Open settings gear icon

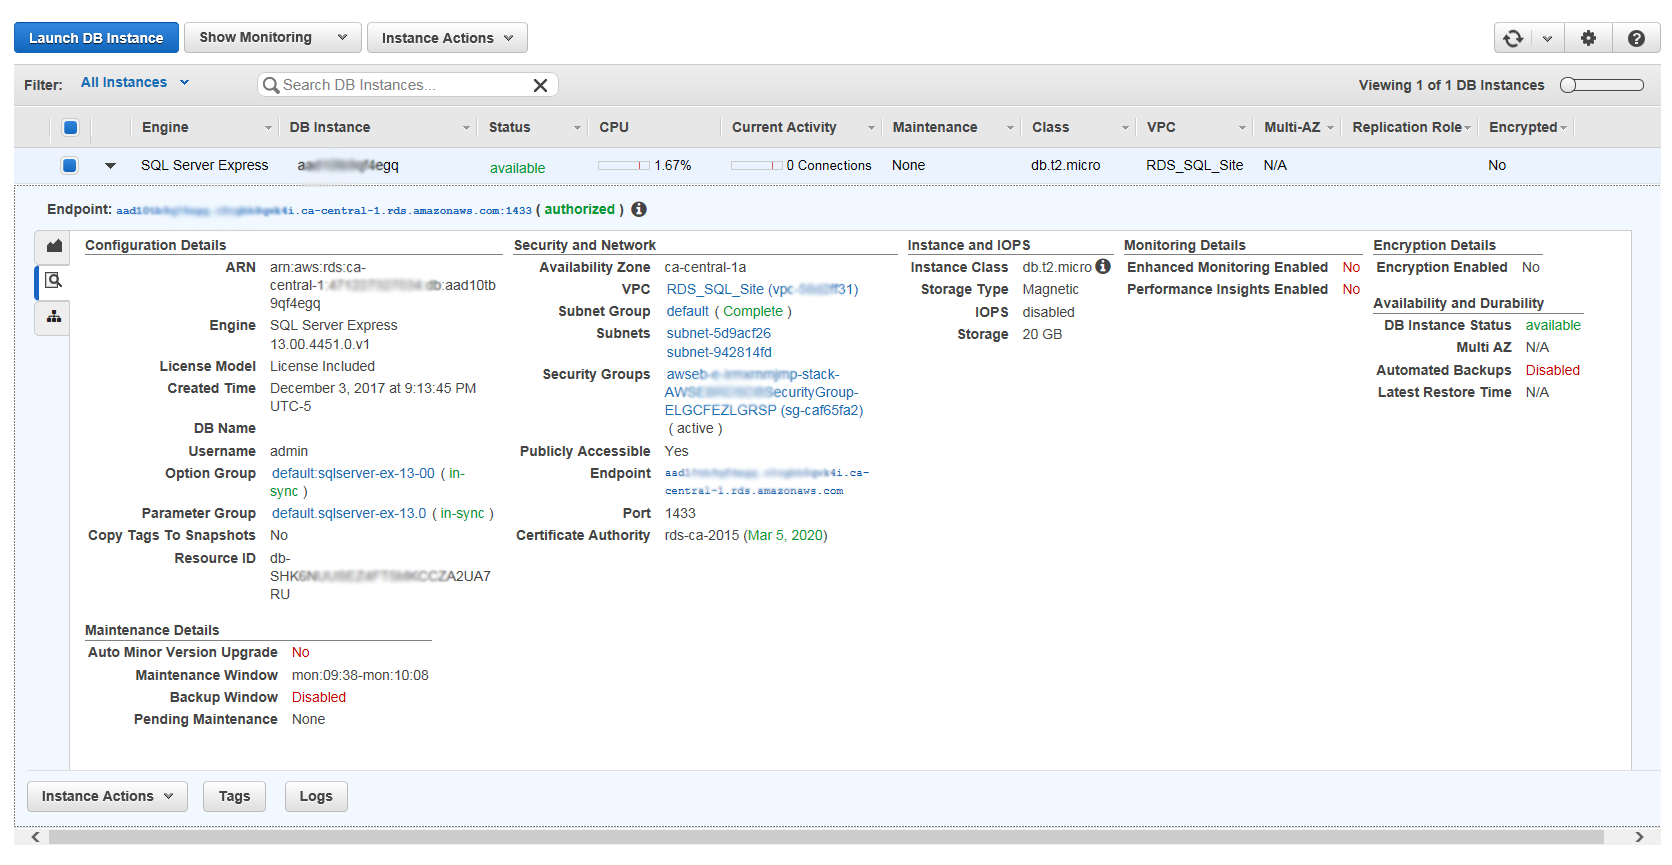1588,38
